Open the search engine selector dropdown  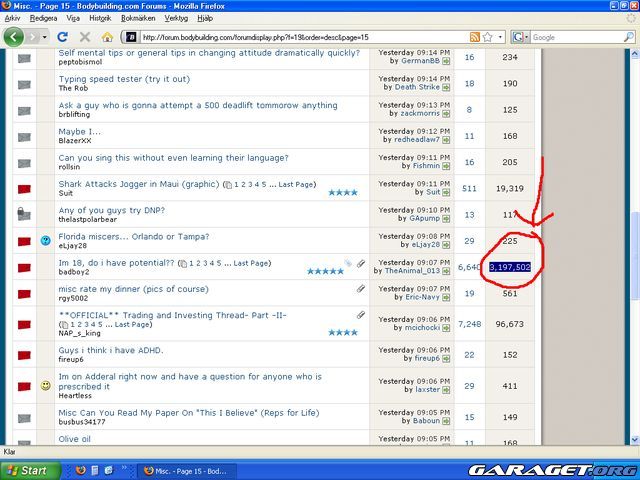(x=527, y=38)
